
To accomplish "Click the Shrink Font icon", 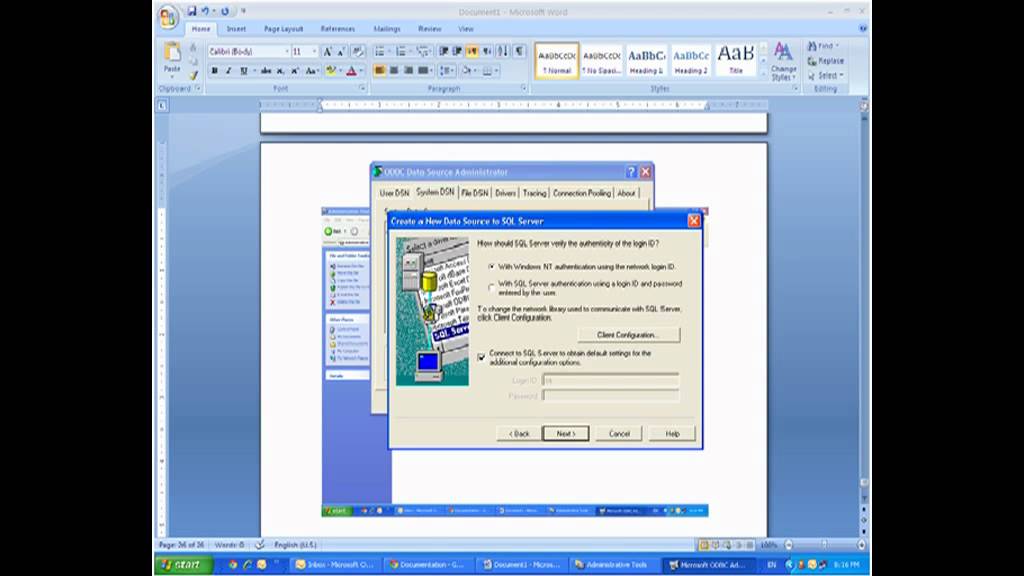I will click(x=340, y=52).
